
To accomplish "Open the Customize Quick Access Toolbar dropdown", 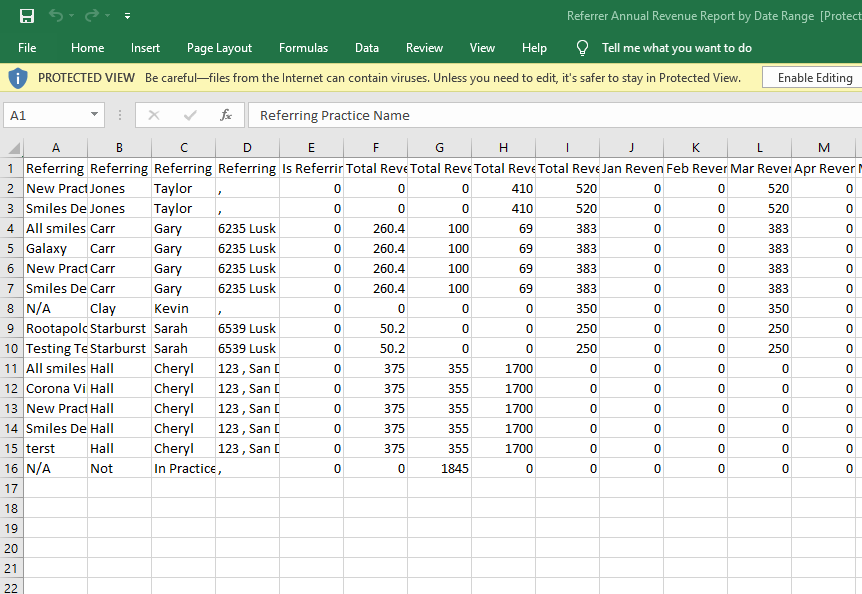I will coord(127,17).
